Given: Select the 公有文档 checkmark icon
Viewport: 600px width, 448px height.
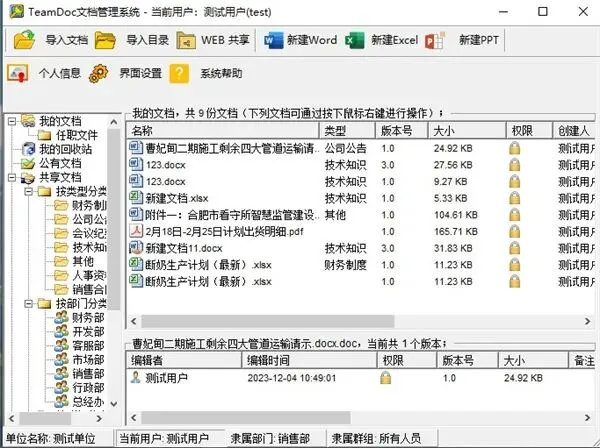Looking at the screenshot, I should [28, 163].
